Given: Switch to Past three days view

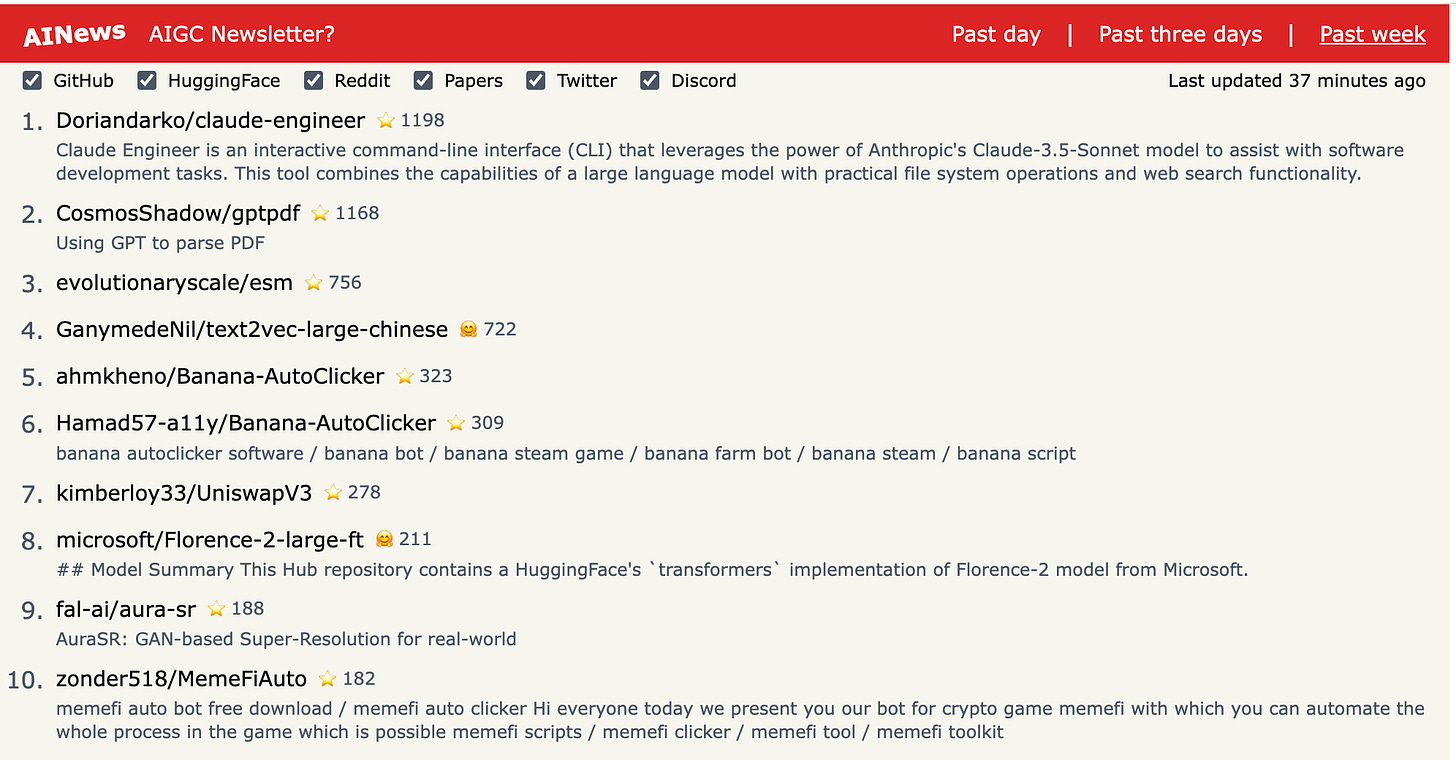Looking at the screenshot, I should [x=1180, y=34].
